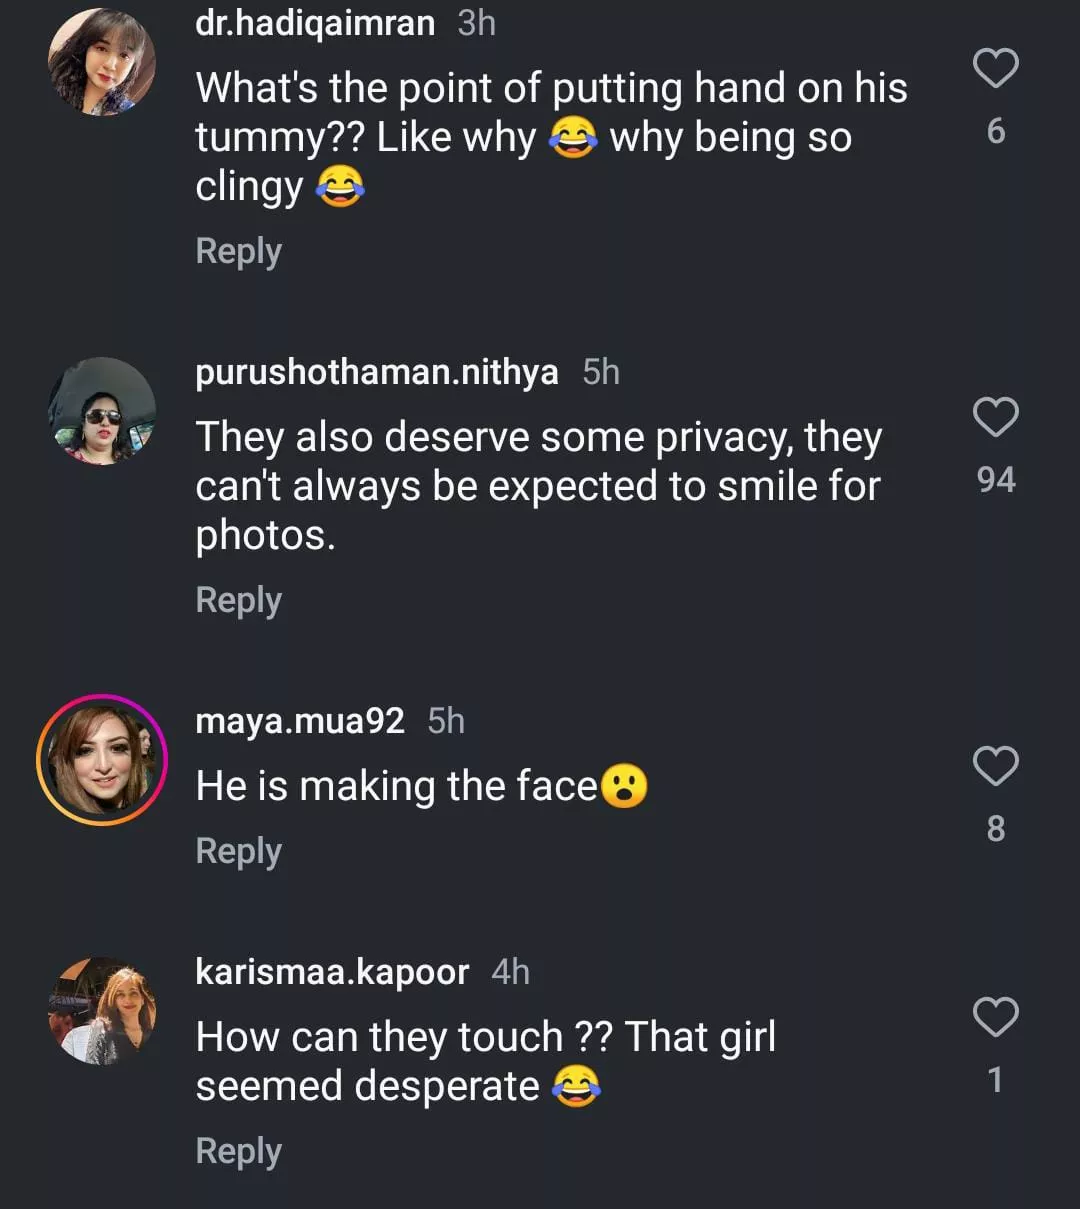
Task: Reply to karismaa.kapoor's desperate comment
Action: point(238,1151)
